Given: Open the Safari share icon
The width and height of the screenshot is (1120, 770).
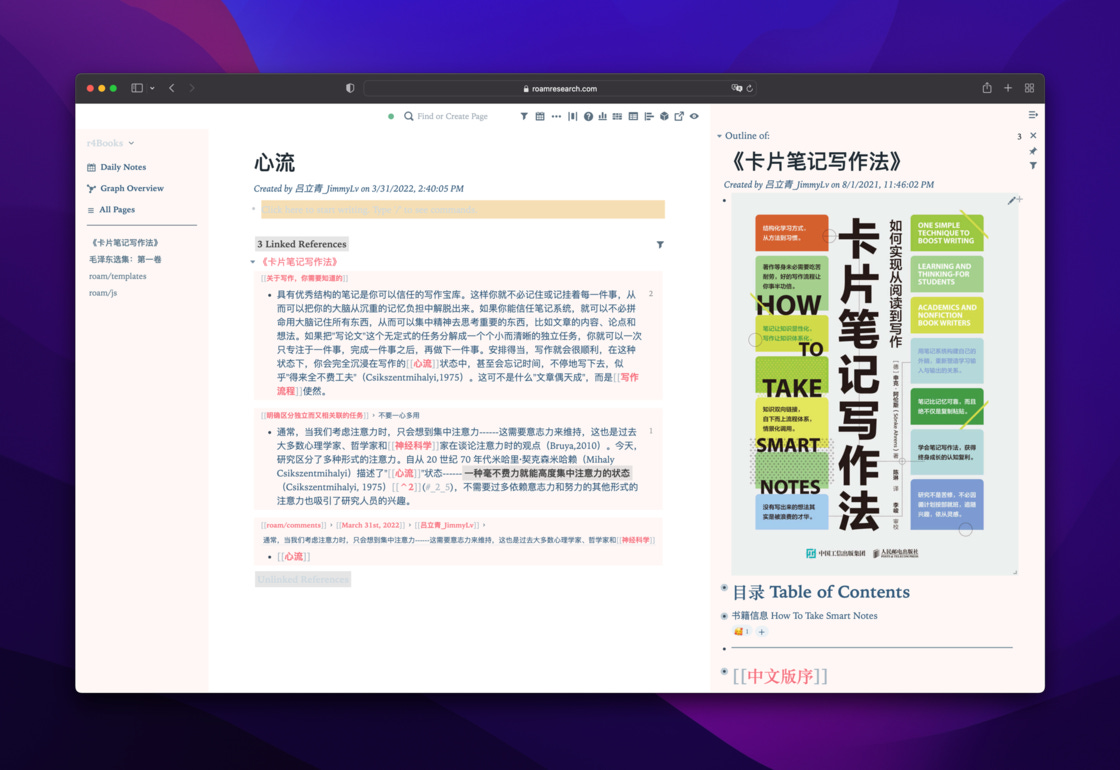Looking at the screenshot, I should (x=986, y=88).
